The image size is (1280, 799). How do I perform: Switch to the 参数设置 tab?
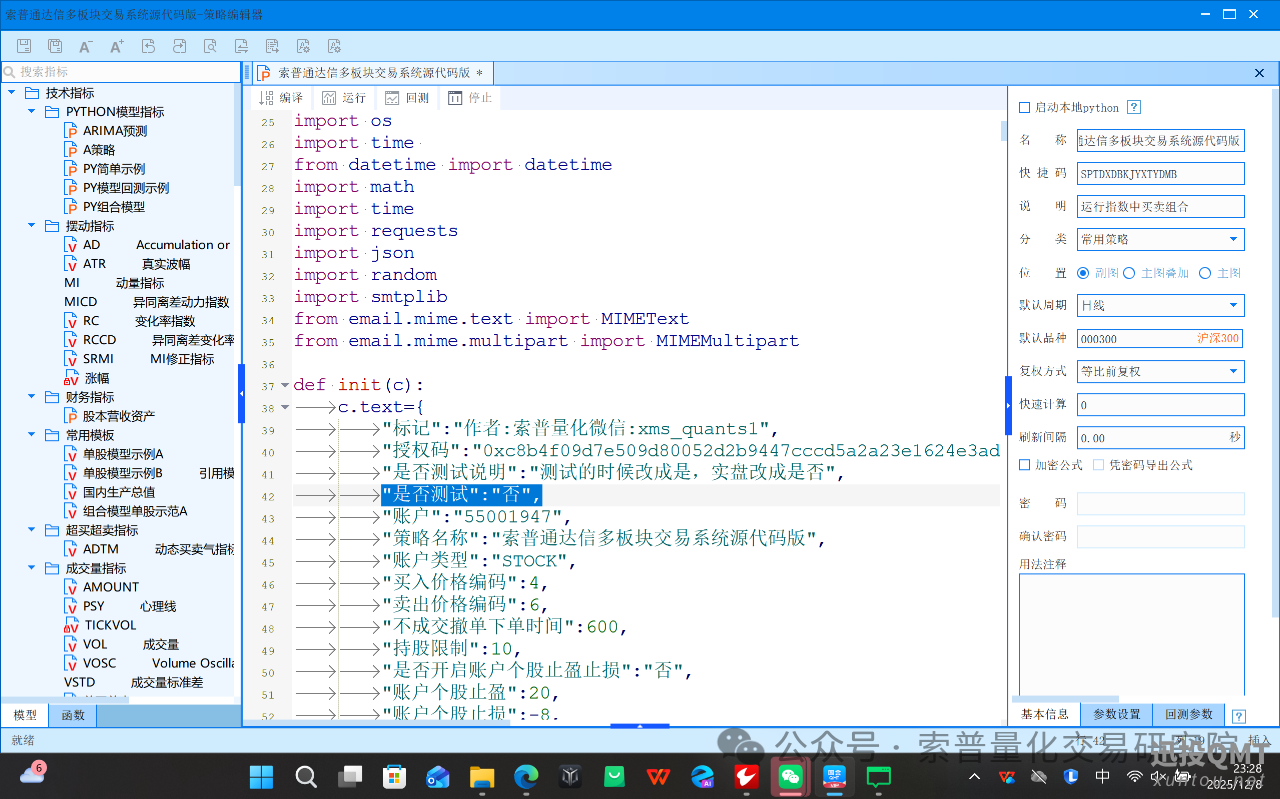tap(1116, 714)
